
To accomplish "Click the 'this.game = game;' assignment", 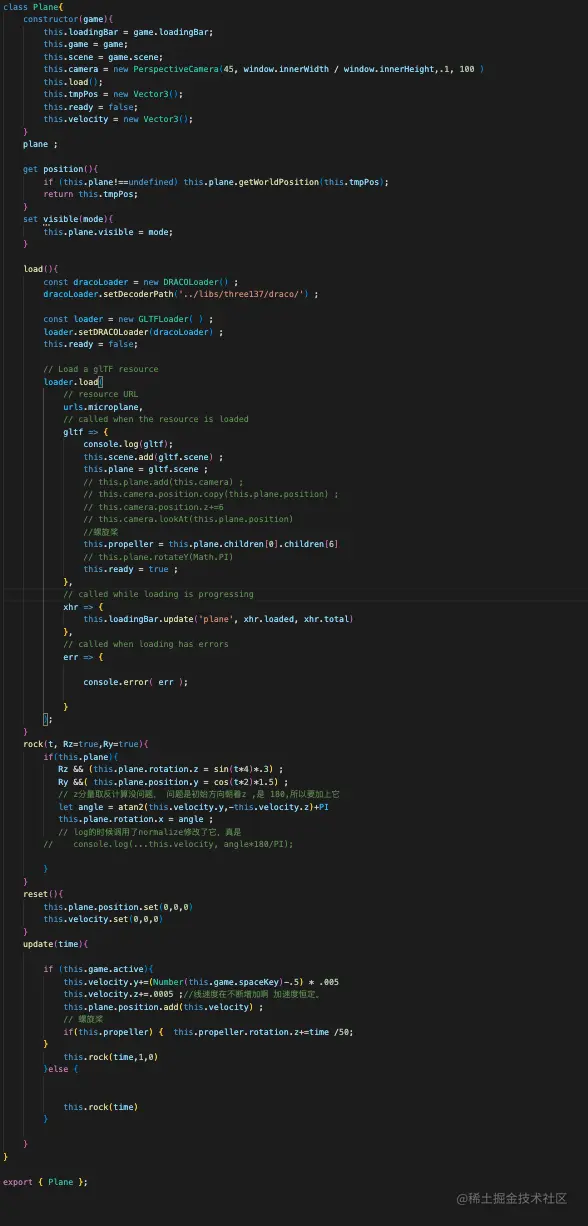I will (85, 44).
